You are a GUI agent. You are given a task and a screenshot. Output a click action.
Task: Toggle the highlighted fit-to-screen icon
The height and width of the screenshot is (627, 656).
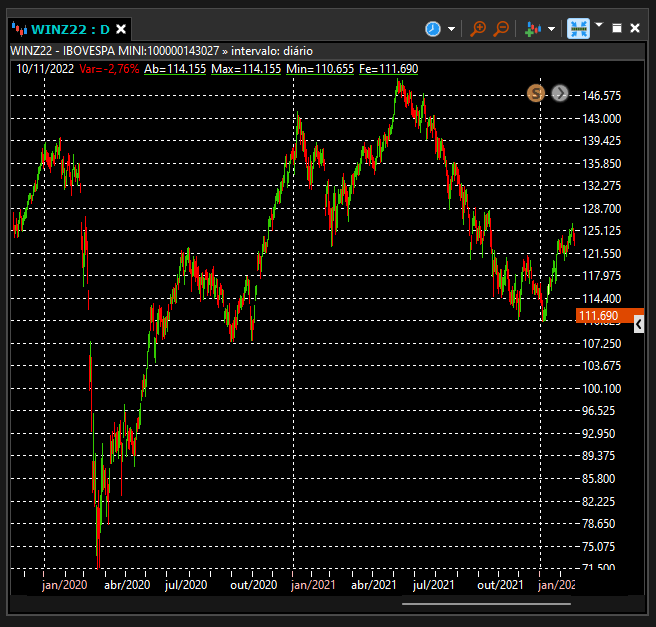[x=579, y=28]
